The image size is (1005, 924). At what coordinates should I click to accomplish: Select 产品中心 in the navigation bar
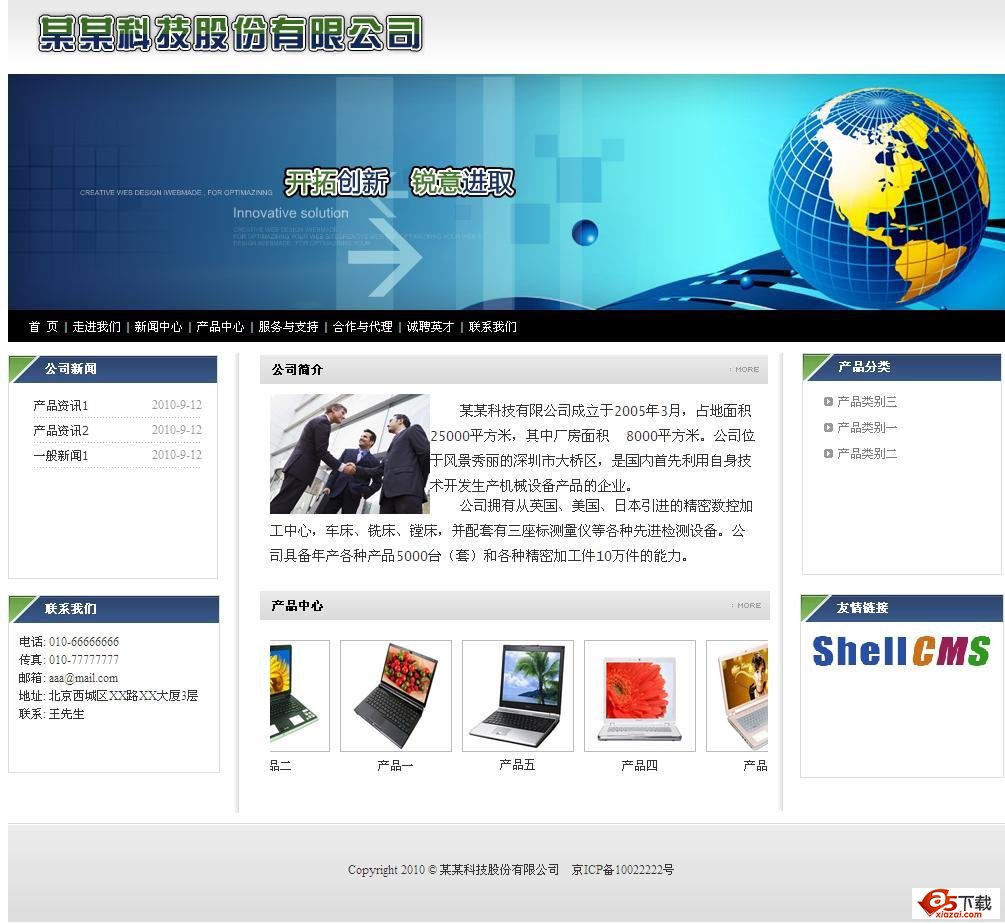tap(220, 327)
